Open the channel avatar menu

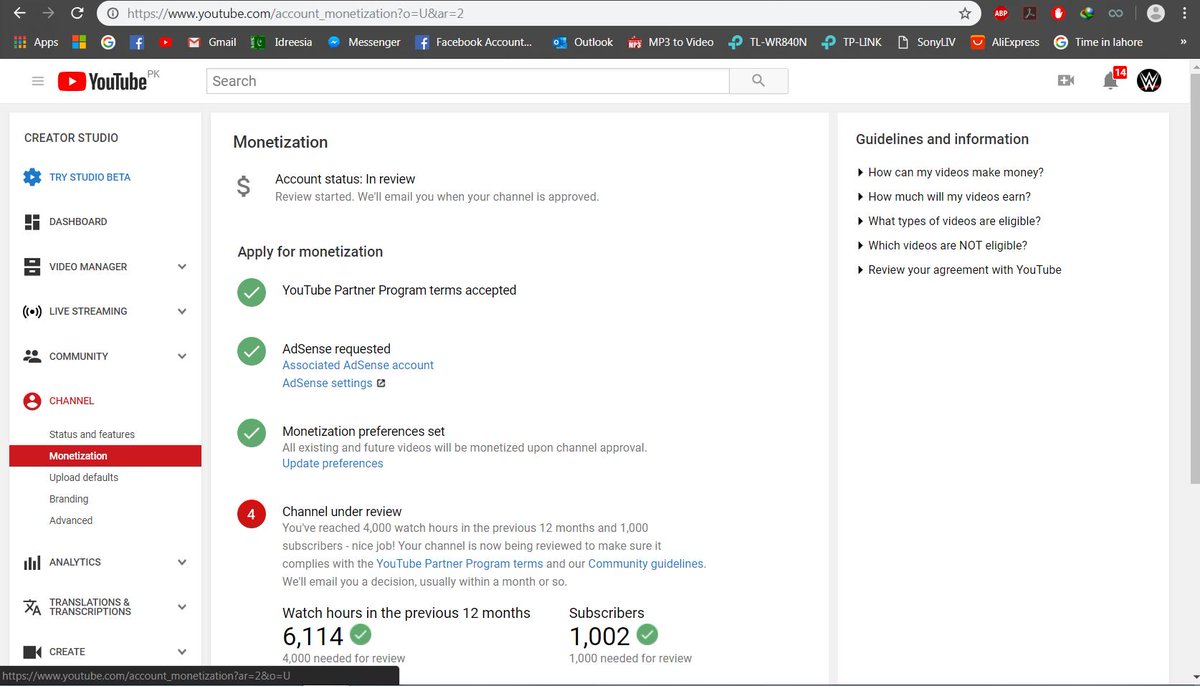pyautogui.click(x=1150, y=81)
